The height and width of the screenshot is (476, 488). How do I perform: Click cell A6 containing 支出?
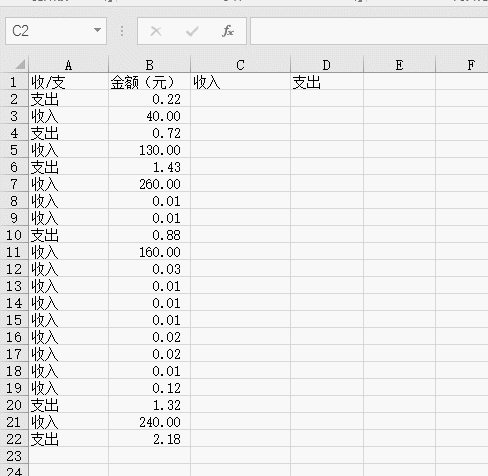[69, 167]
